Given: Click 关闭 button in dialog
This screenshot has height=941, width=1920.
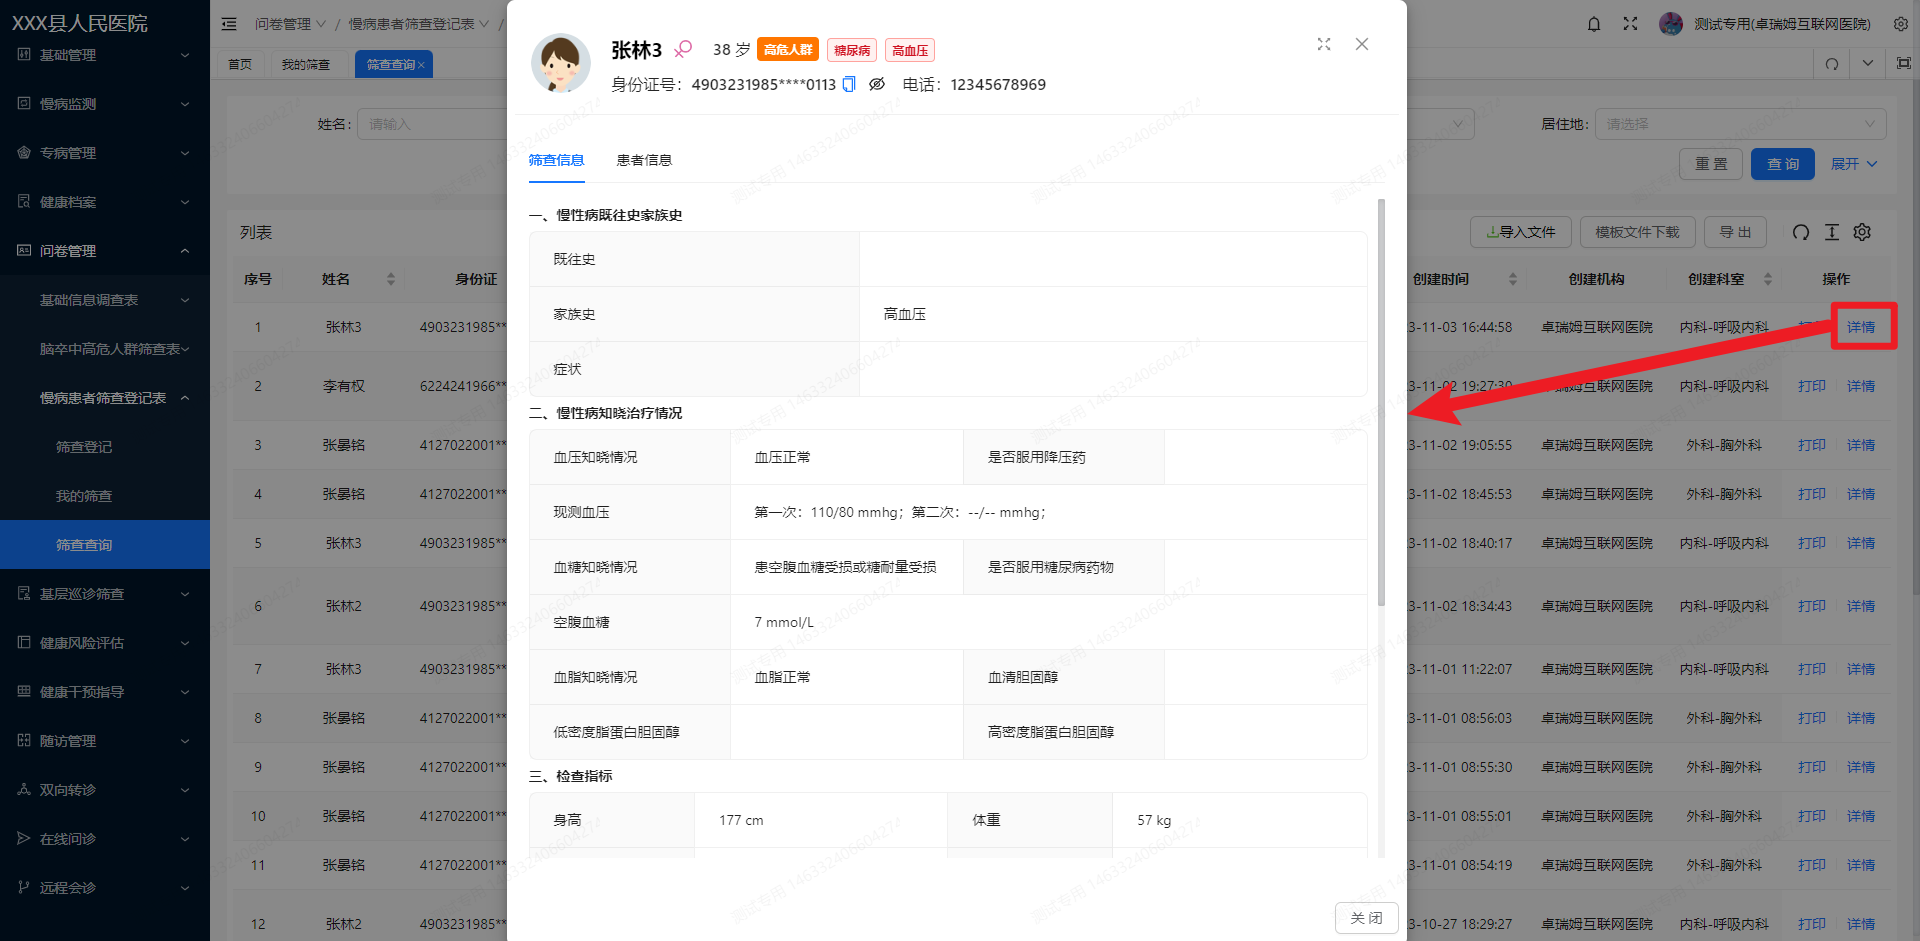Looking at the screenshot, I should click(1366, 918).
